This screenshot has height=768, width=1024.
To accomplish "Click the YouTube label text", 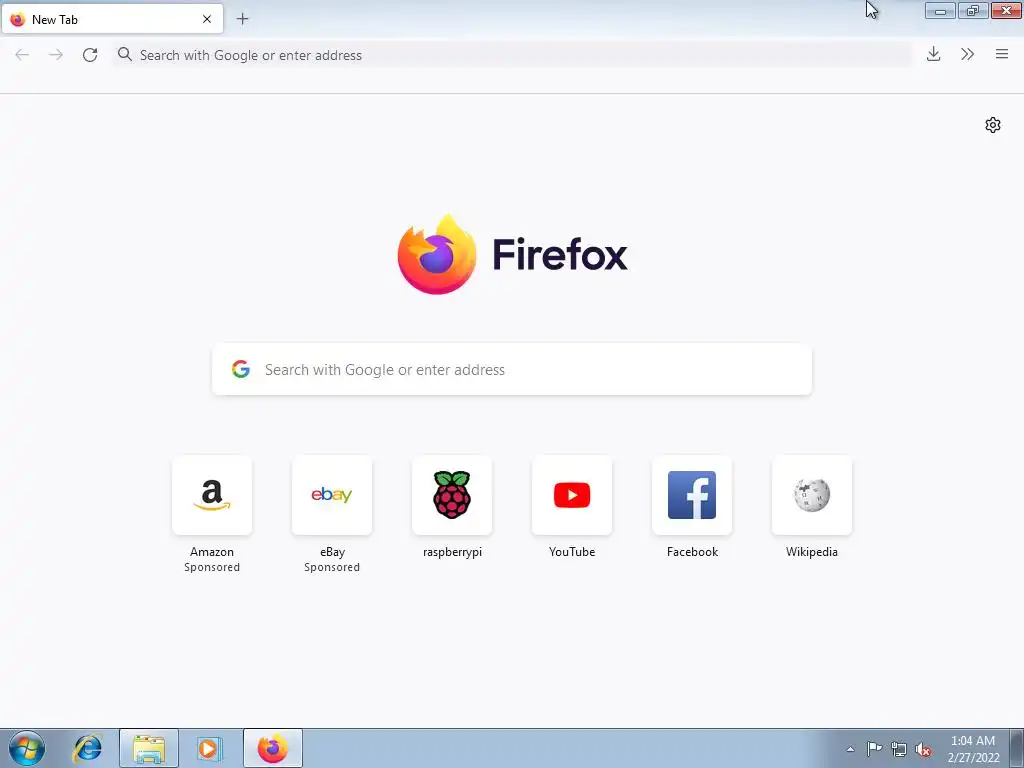I will tap(572, 552).
